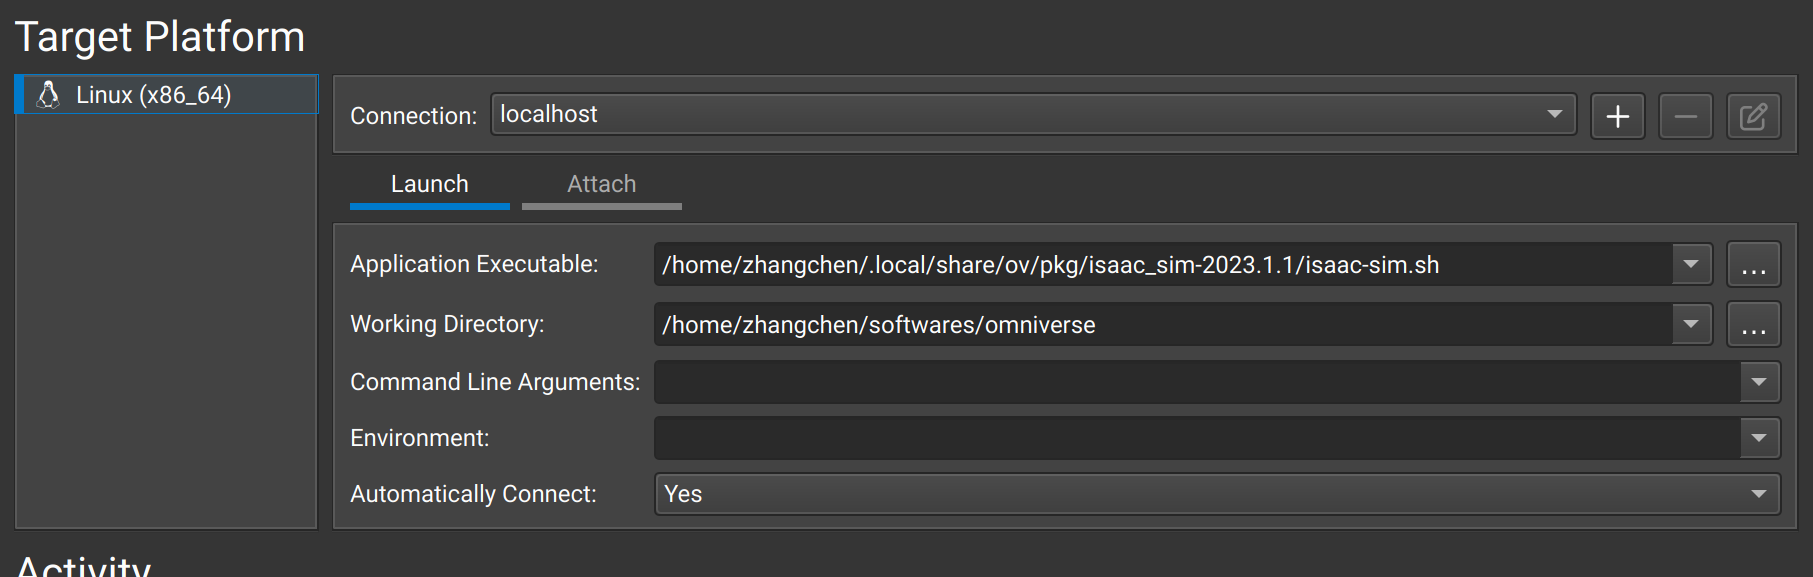Image resolution: width=1813 pixels, height=577 pixels.
Task: Switch to the Launch tab
Action: pyautogui.click(x=429, y=185)
